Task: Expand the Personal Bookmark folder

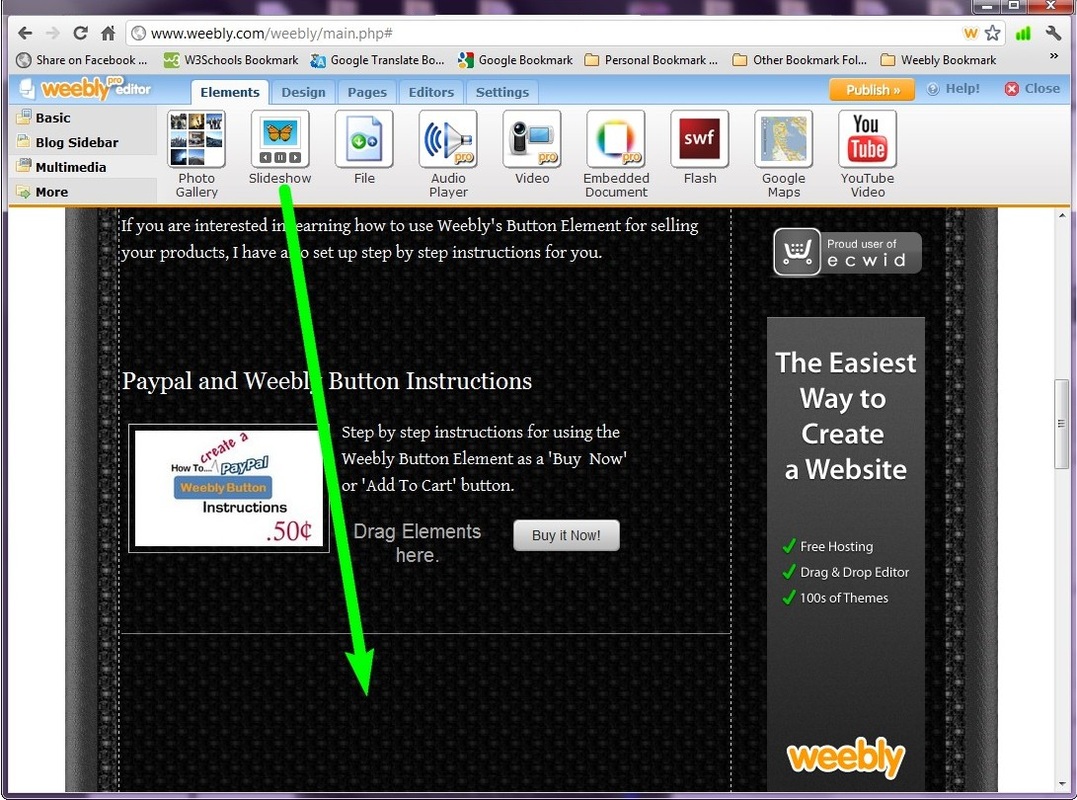Action: [x=651, y=60]
